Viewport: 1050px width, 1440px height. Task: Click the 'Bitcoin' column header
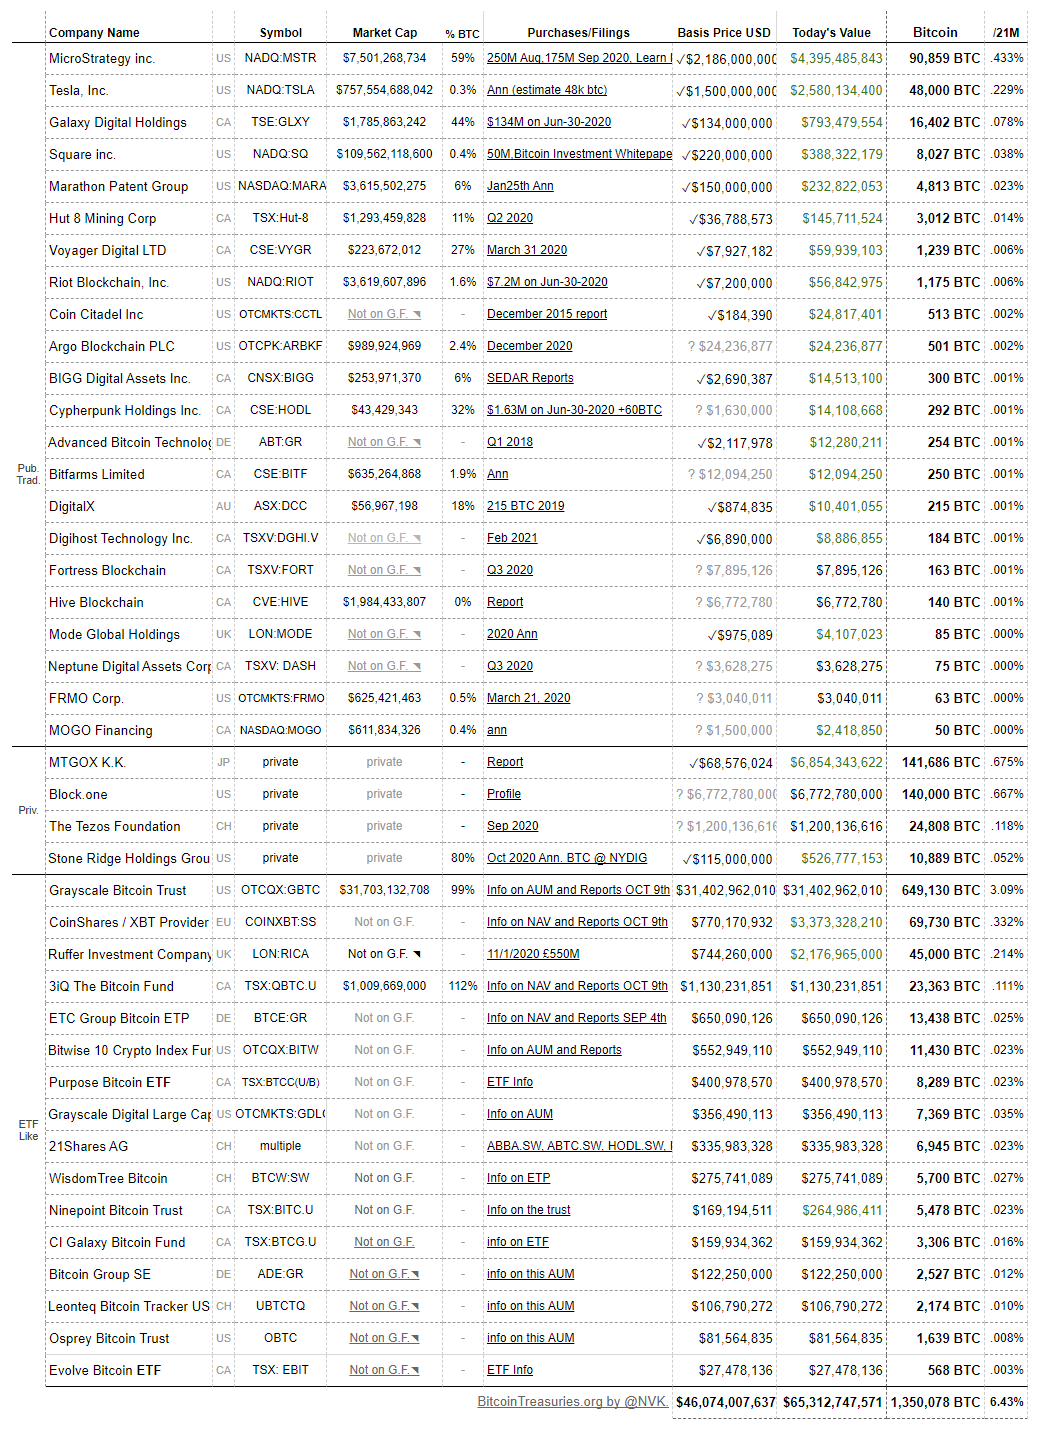pyautogui.click(x=935, y=33)
